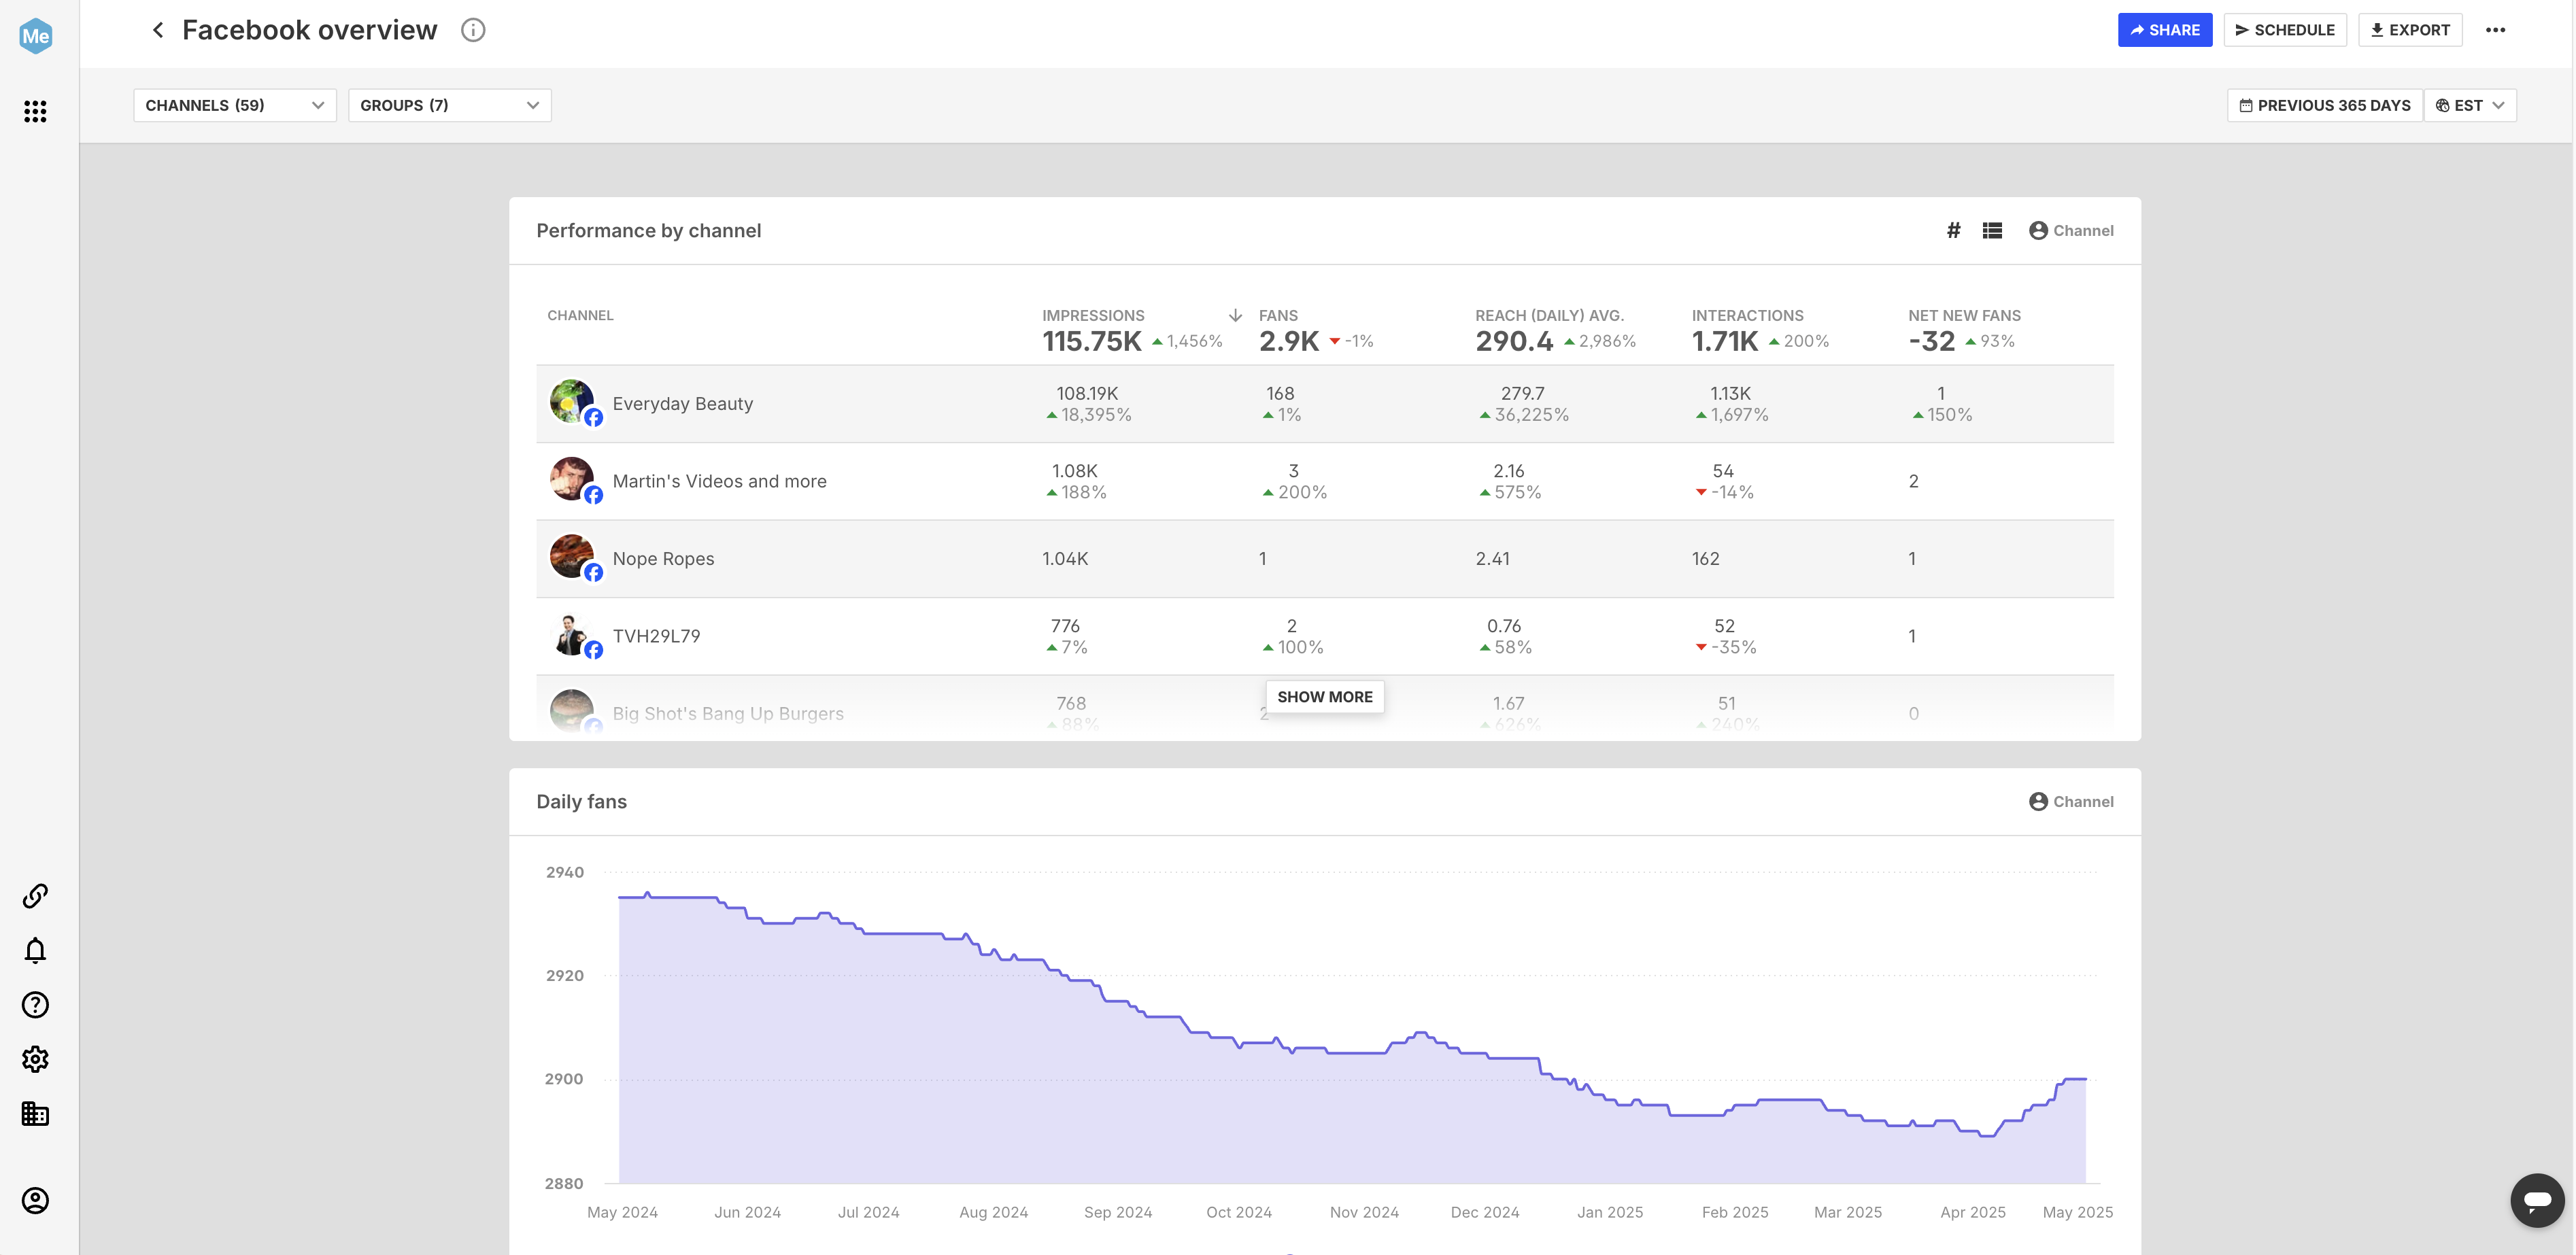
Task: Select Martin's Videos and more channel name
Action: coord(719,481)
